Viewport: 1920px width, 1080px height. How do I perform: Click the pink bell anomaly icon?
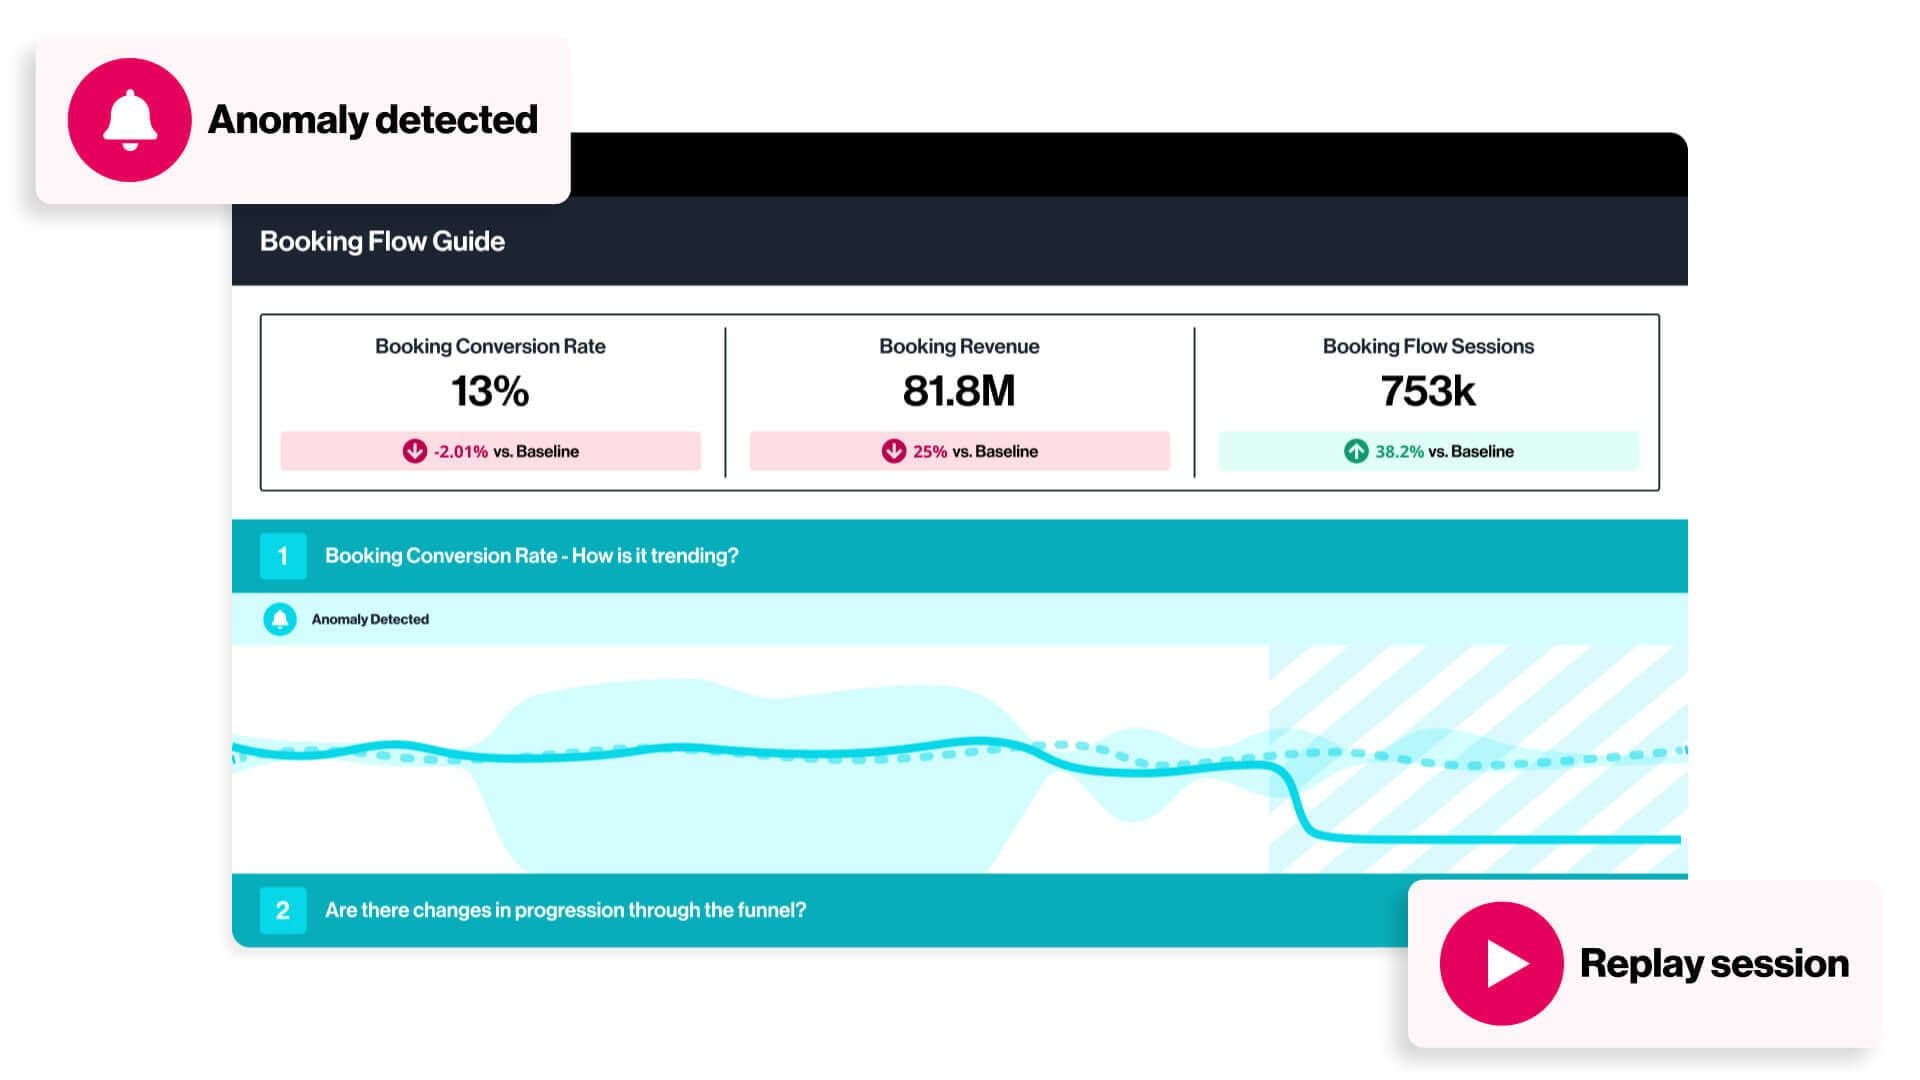point(129,120)
